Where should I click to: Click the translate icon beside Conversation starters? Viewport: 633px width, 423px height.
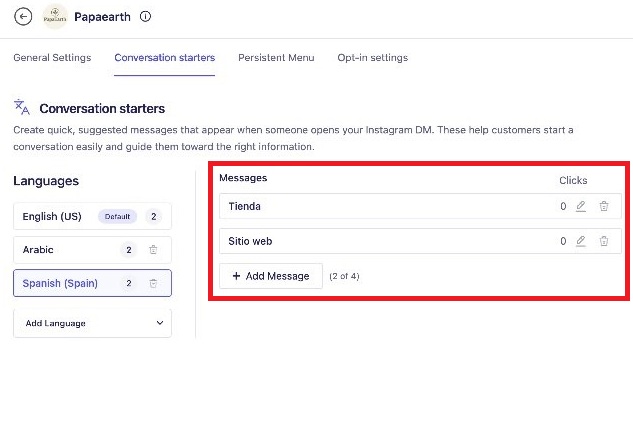22,107
